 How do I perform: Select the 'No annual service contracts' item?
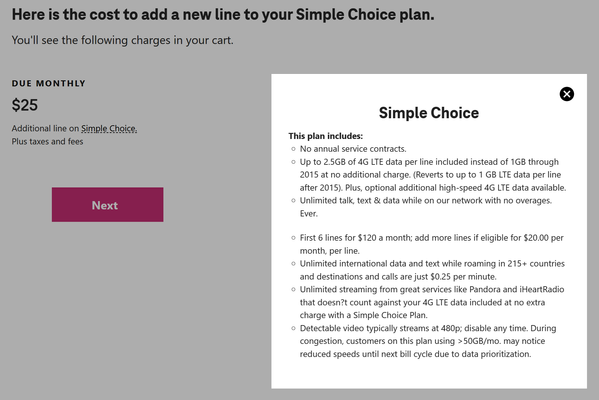pyautogui.click(x=353, y=149)
